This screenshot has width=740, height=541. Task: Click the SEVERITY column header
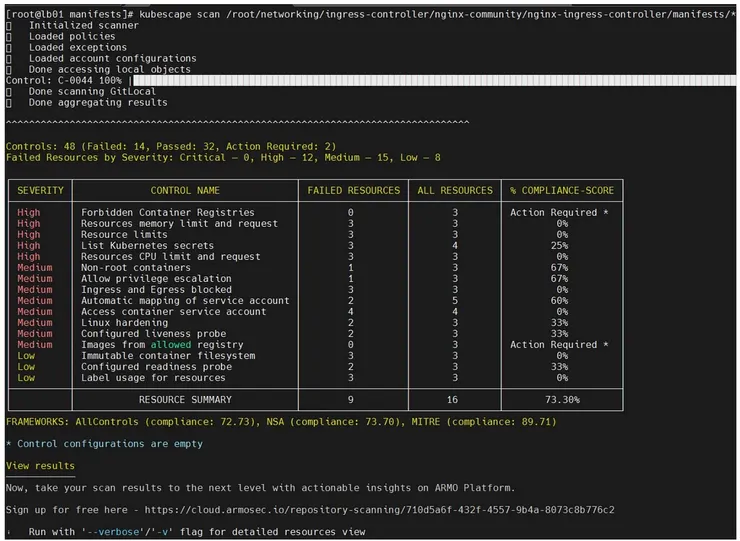click(40, 190)
